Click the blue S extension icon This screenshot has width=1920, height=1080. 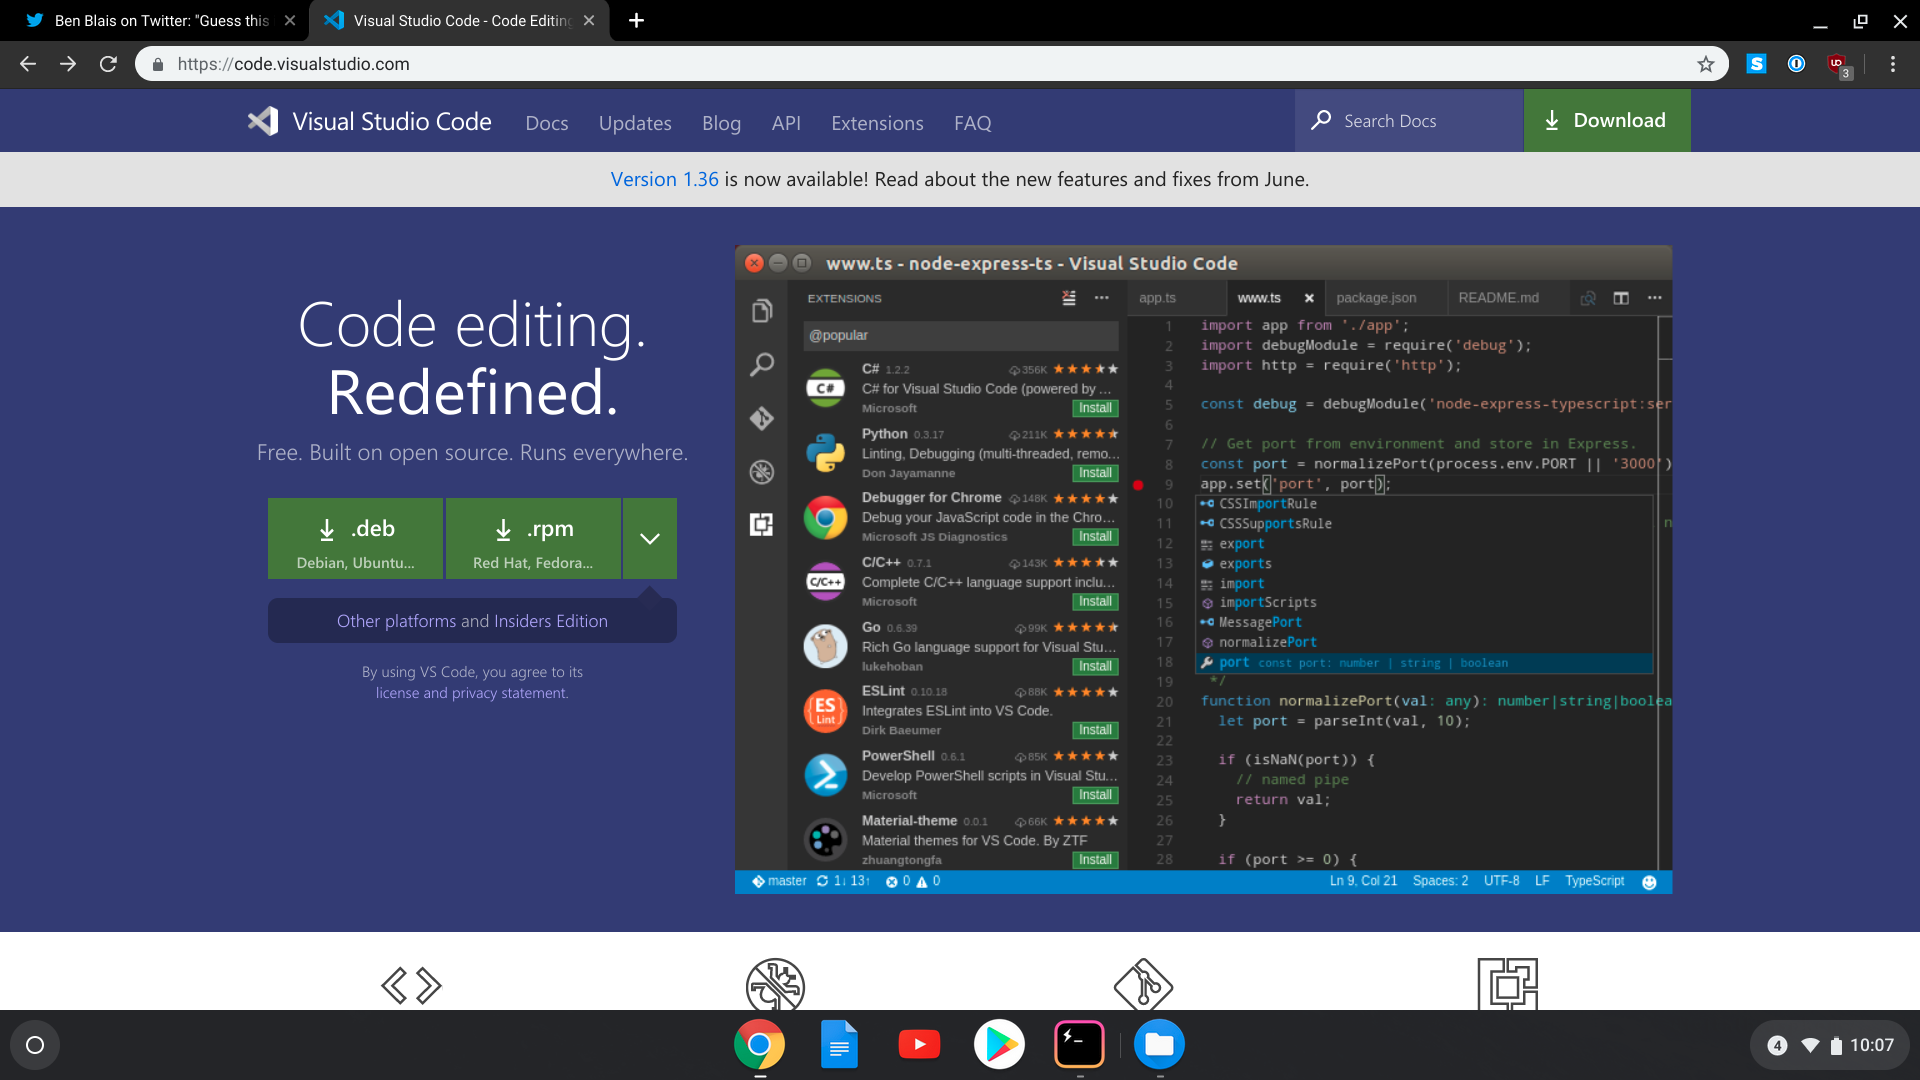(x=1756, y=64)
